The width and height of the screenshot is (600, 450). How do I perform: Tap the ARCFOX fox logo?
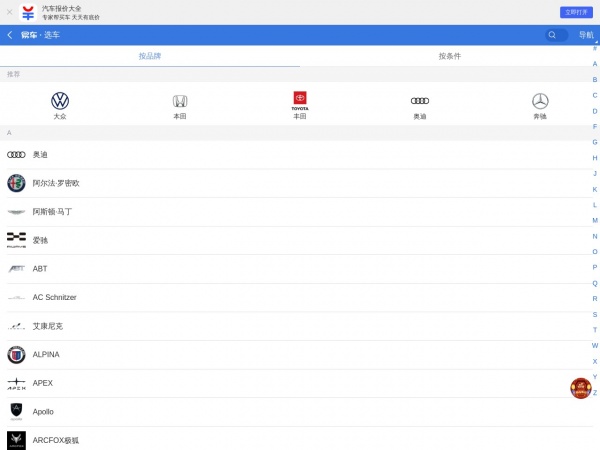(x=16, y=440)
